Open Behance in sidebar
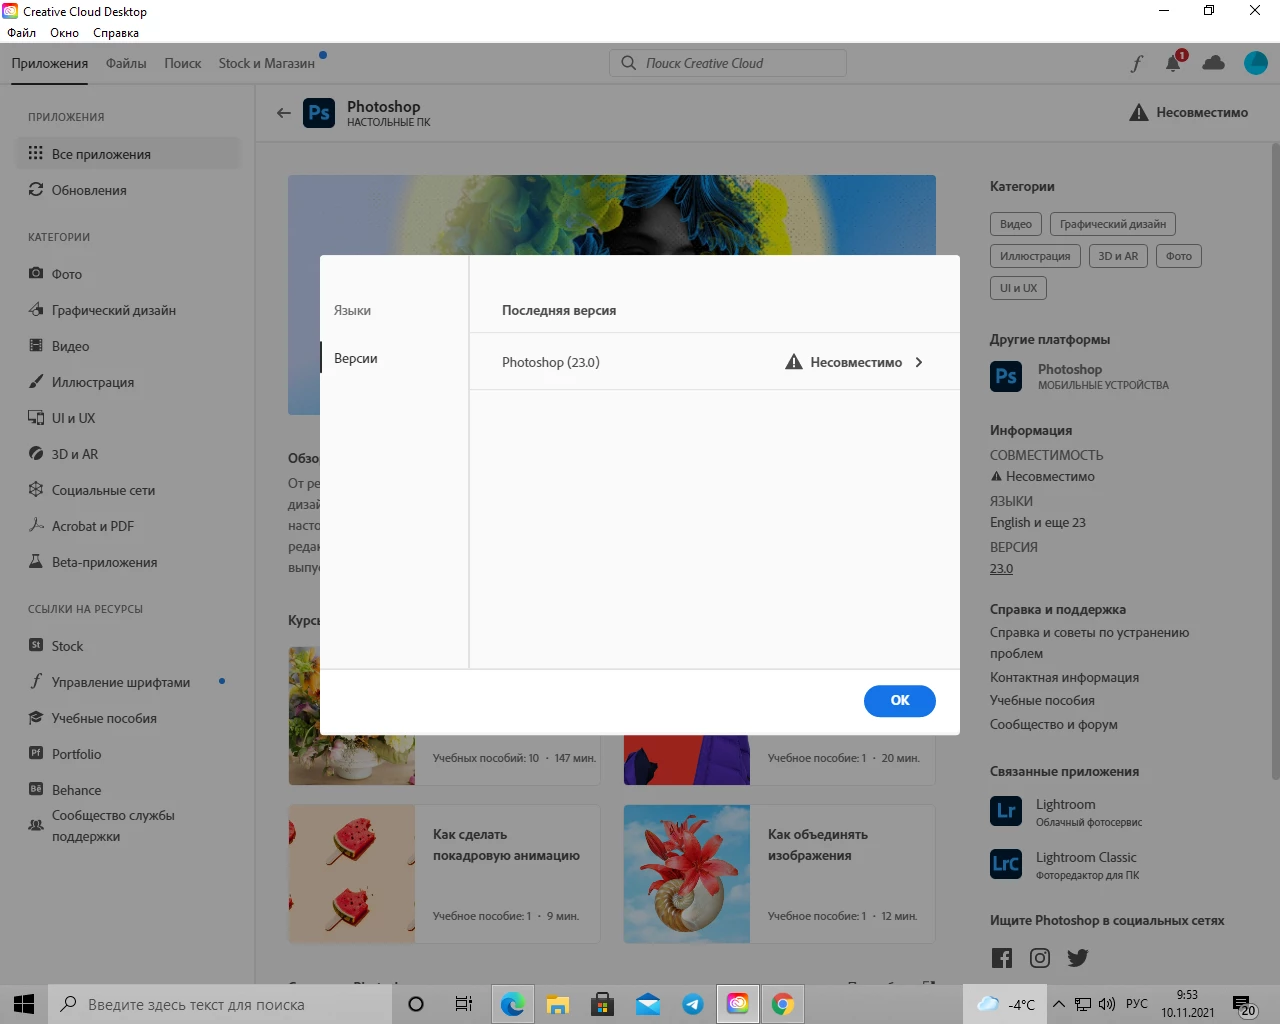Viewport: 1280px width, 1024px height. [129, 790]
